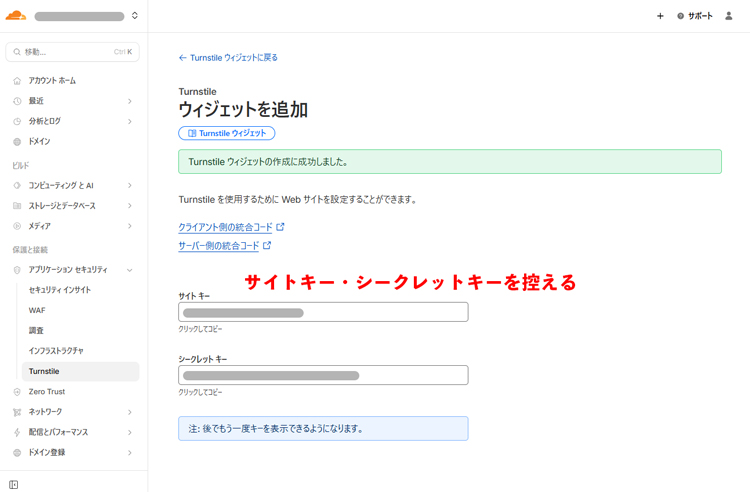Image resolution: width=750 pixels, height=492 pixels.
Task: Expand the ネットワーク chevron
Action: (x=130, y=412)
